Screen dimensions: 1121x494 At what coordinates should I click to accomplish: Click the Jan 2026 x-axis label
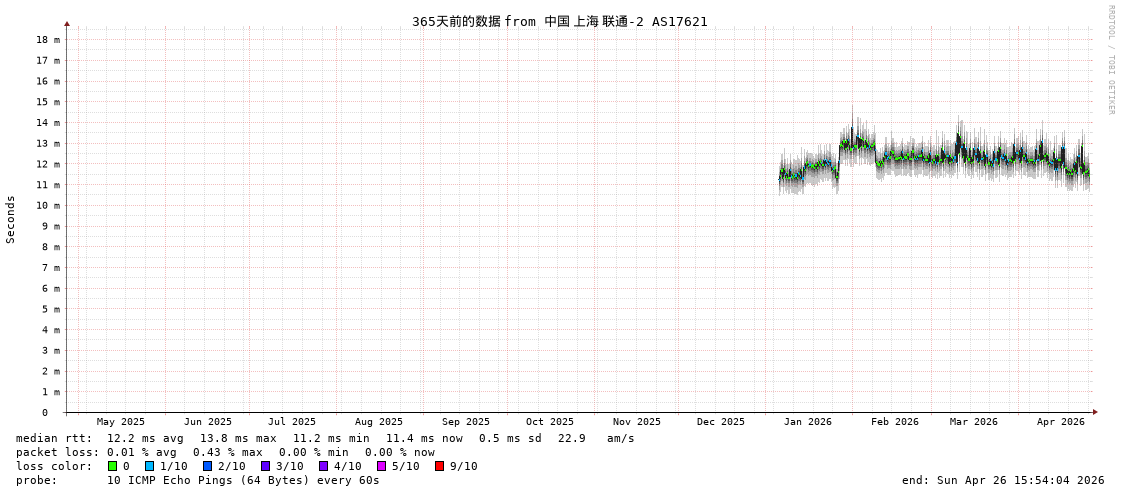click(x=807, y=422)
